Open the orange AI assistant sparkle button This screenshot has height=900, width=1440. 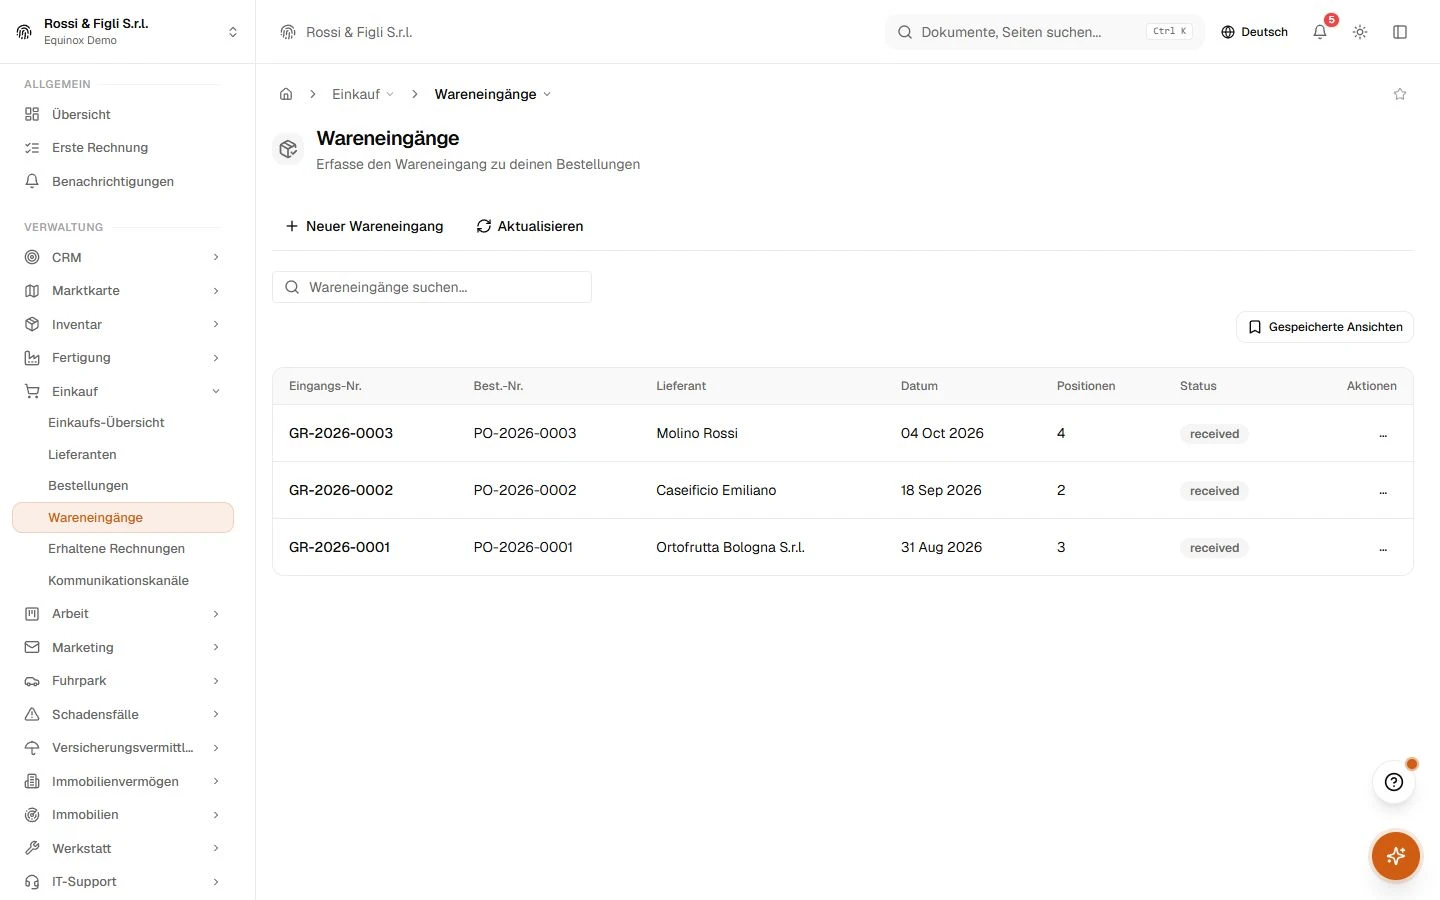pyautogui.click(x=1396, y=856)
